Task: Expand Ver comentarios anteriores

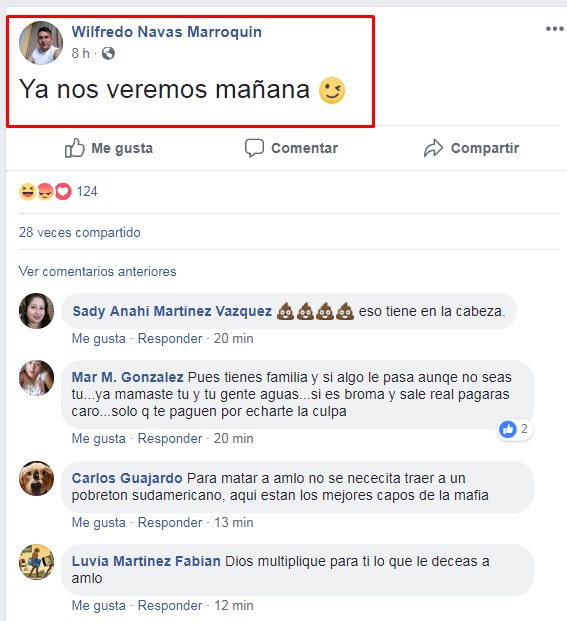Action: tap(97, 272)
